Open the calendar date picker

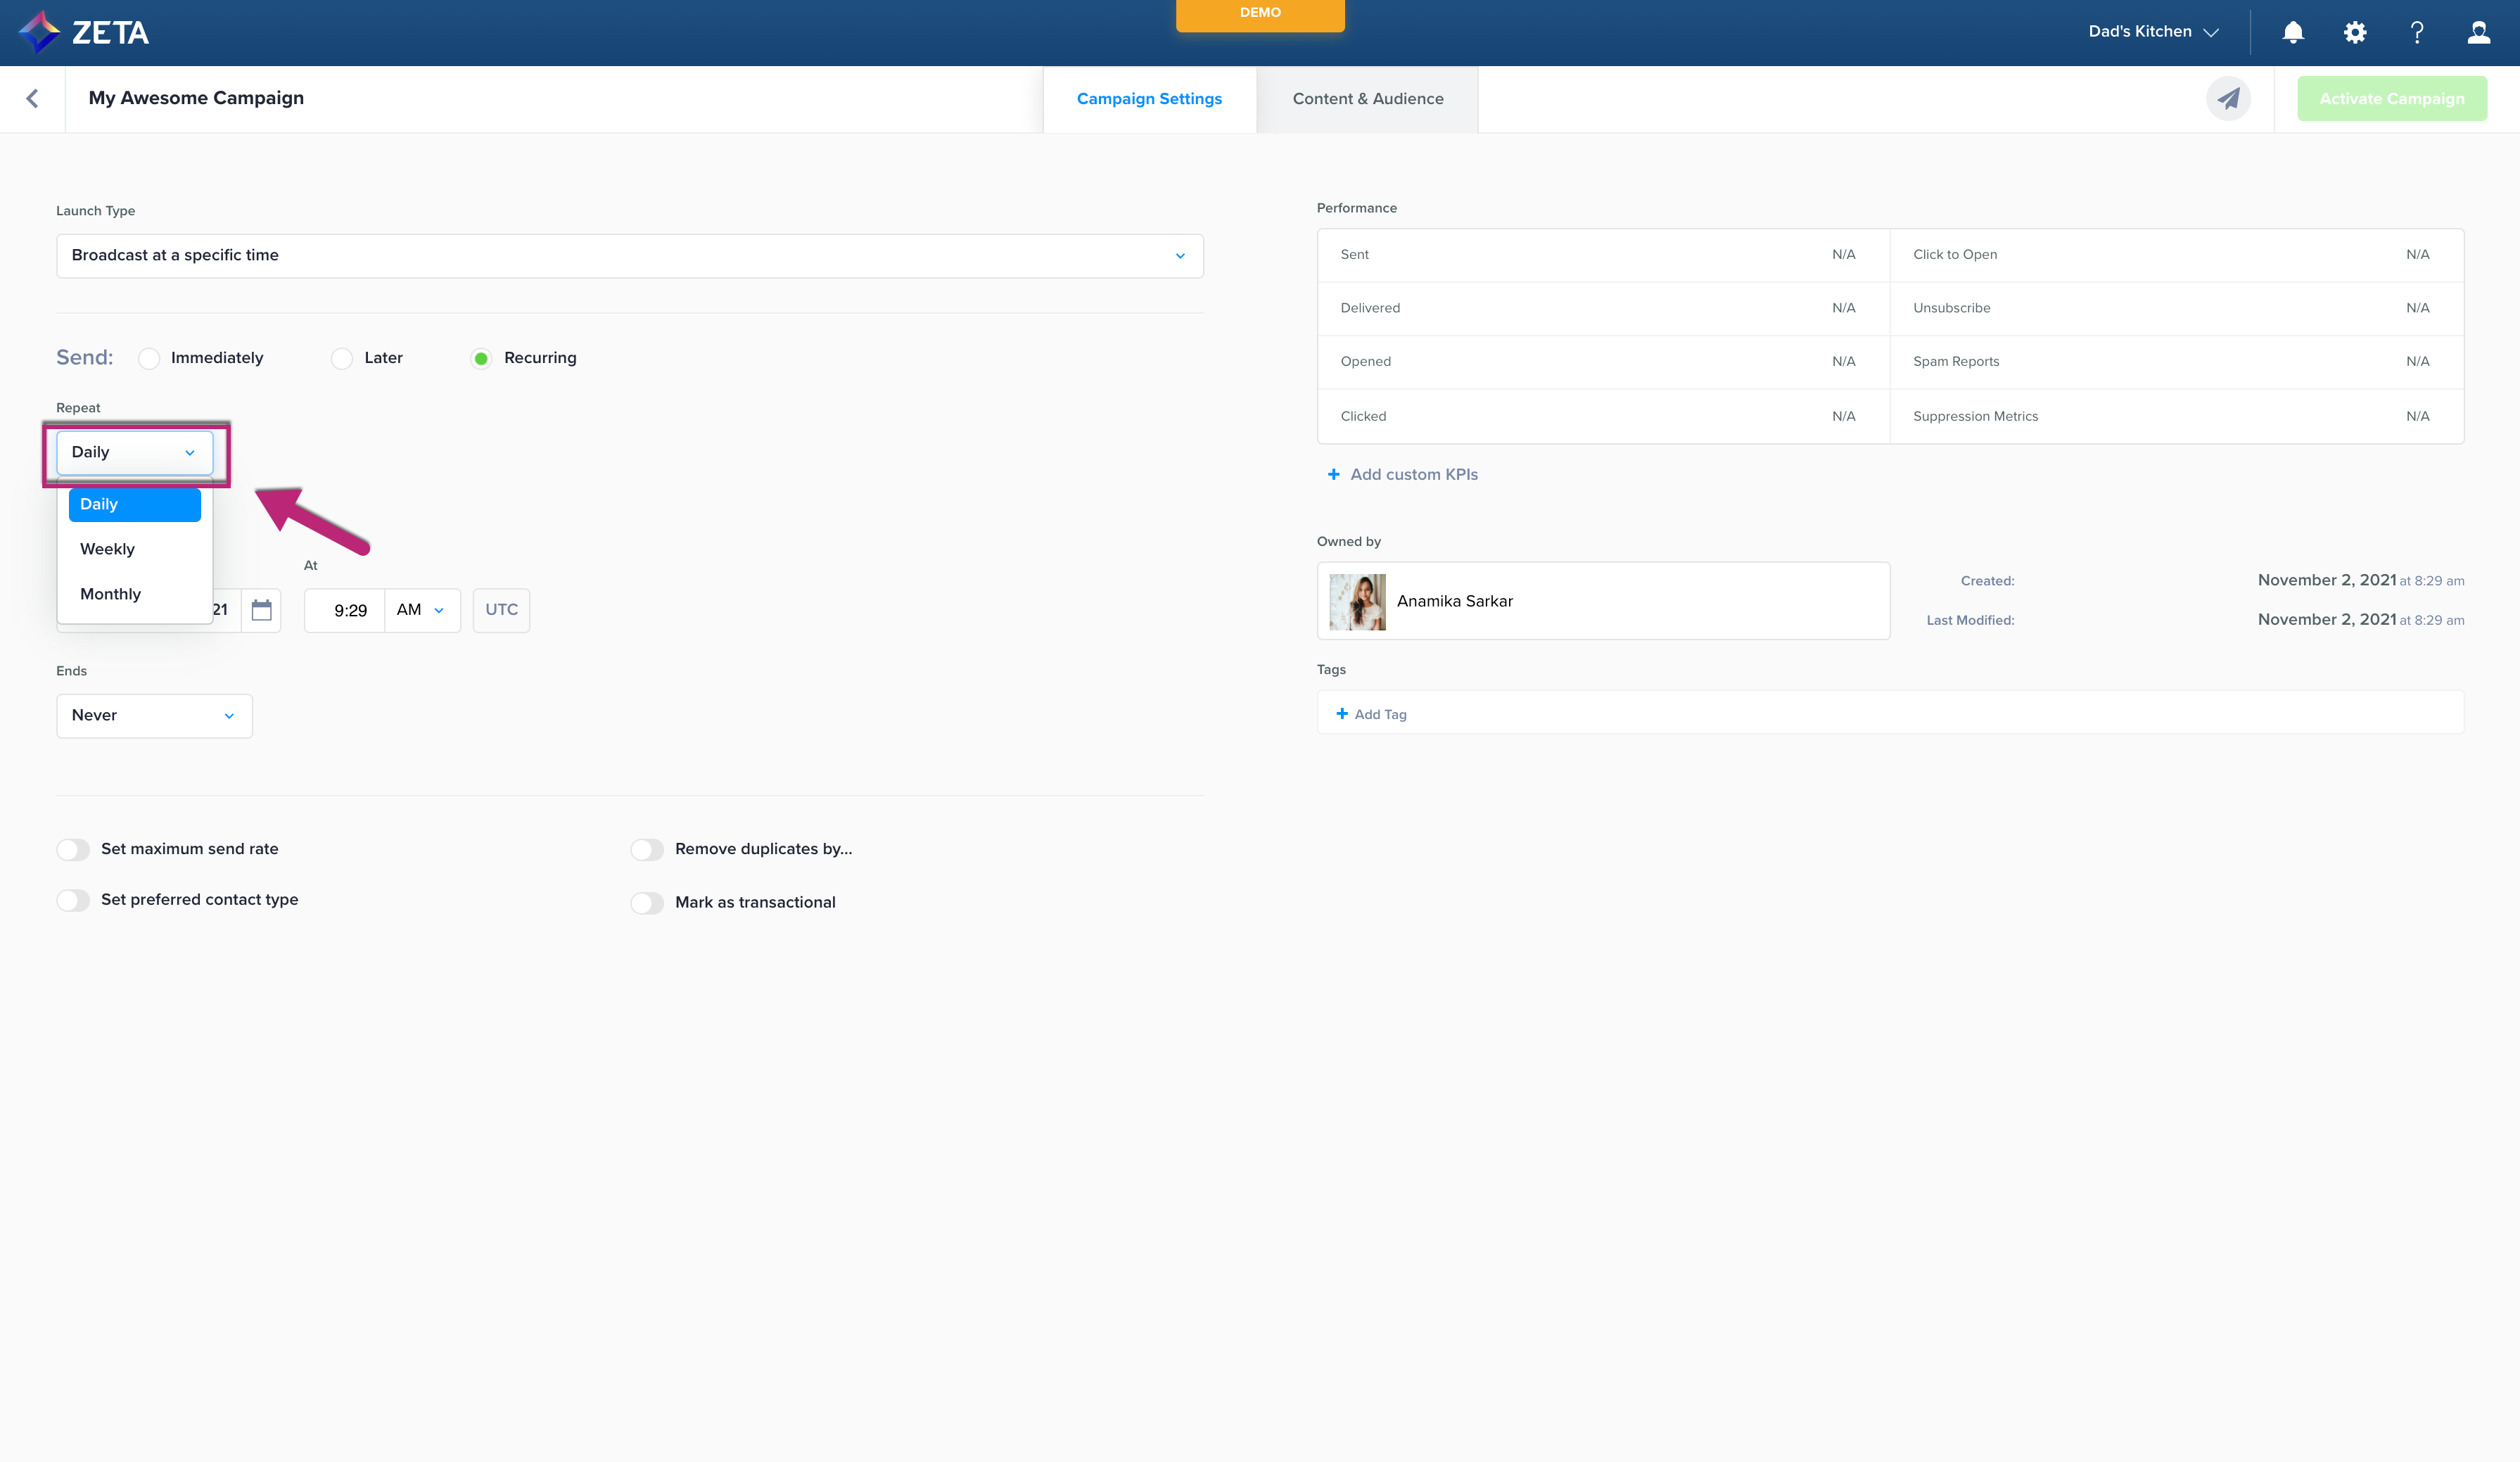coord(262,610)
